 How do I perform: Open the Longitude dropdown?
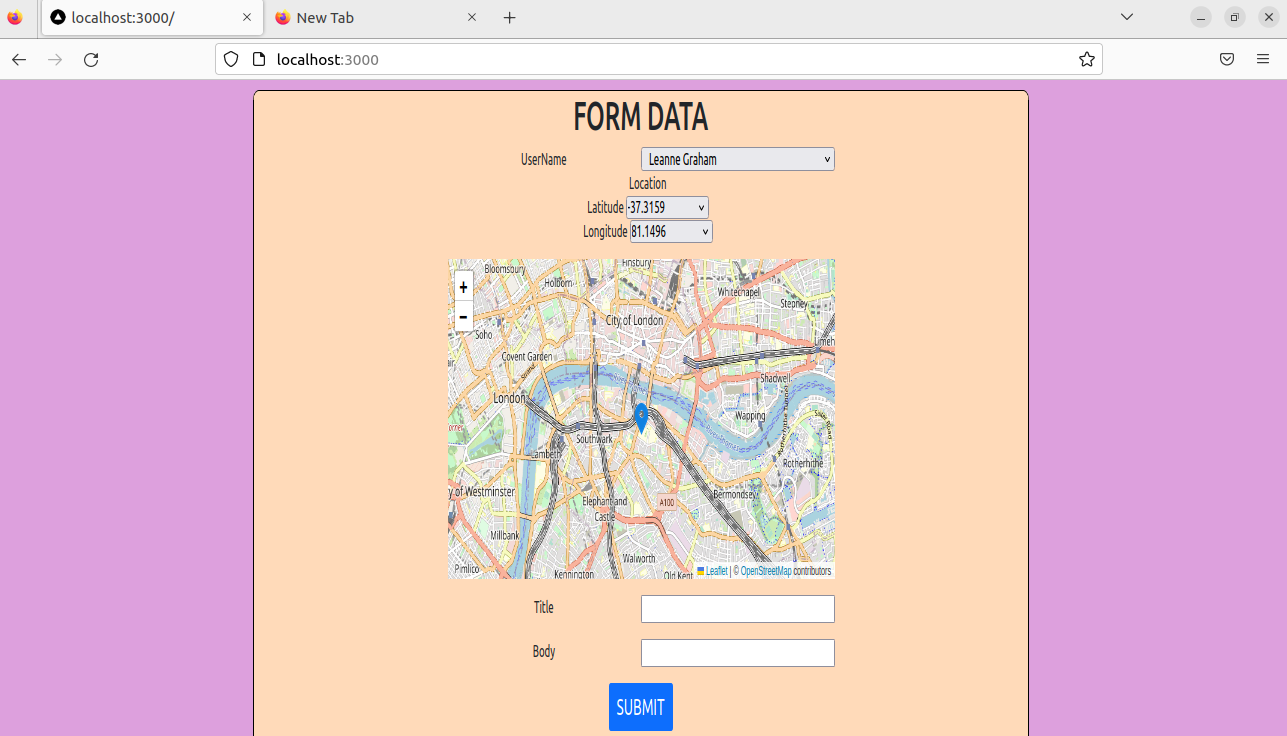coord(670,231)
